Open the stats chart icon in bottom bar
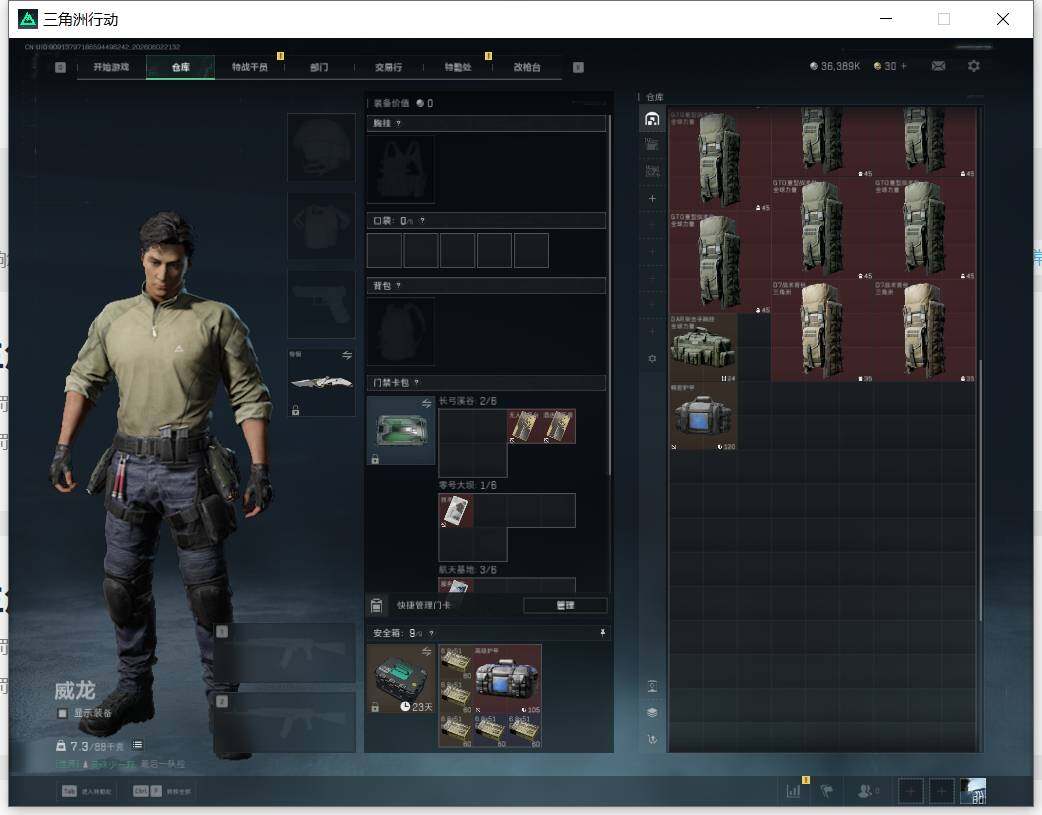The height and width of the screenshot is (815, 1042). tap(793, 791)
